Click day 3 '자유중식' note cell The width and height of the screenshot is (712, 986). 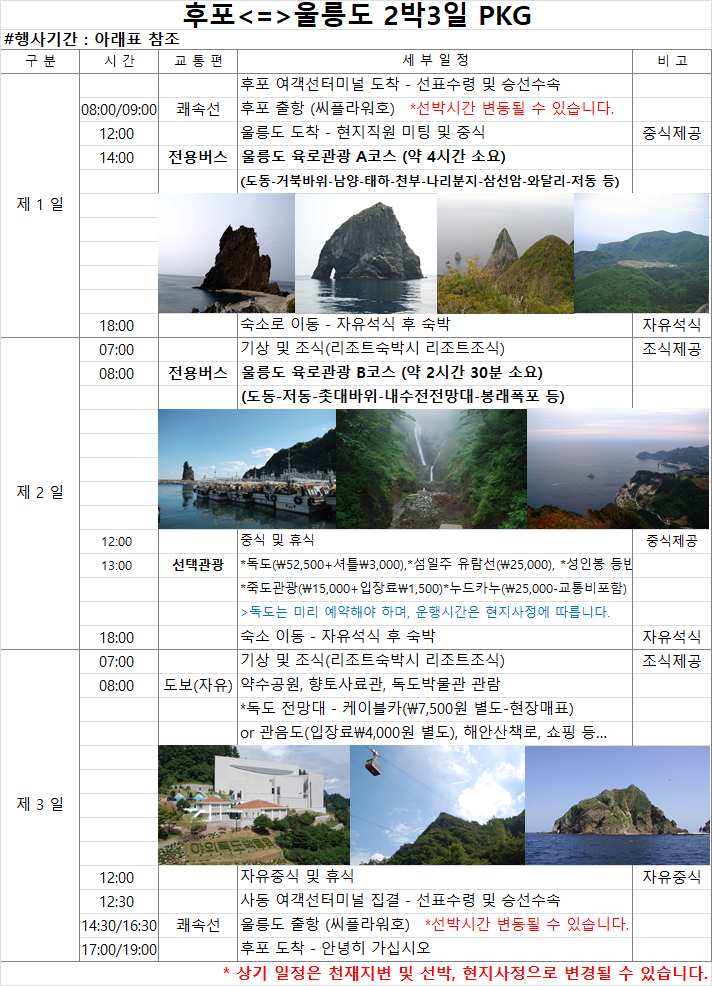pyautogui.click(x=672, y=877)
